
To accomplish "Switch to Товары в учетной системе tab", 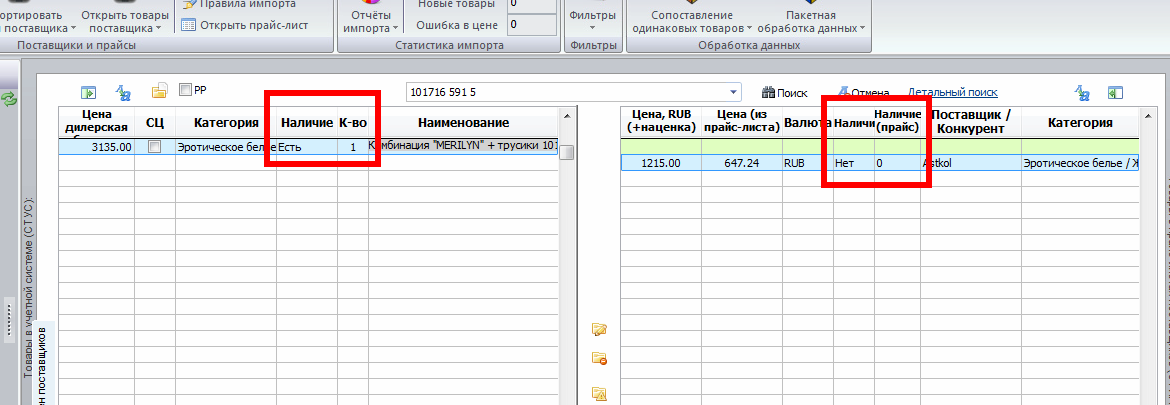I will click(28, 287).
